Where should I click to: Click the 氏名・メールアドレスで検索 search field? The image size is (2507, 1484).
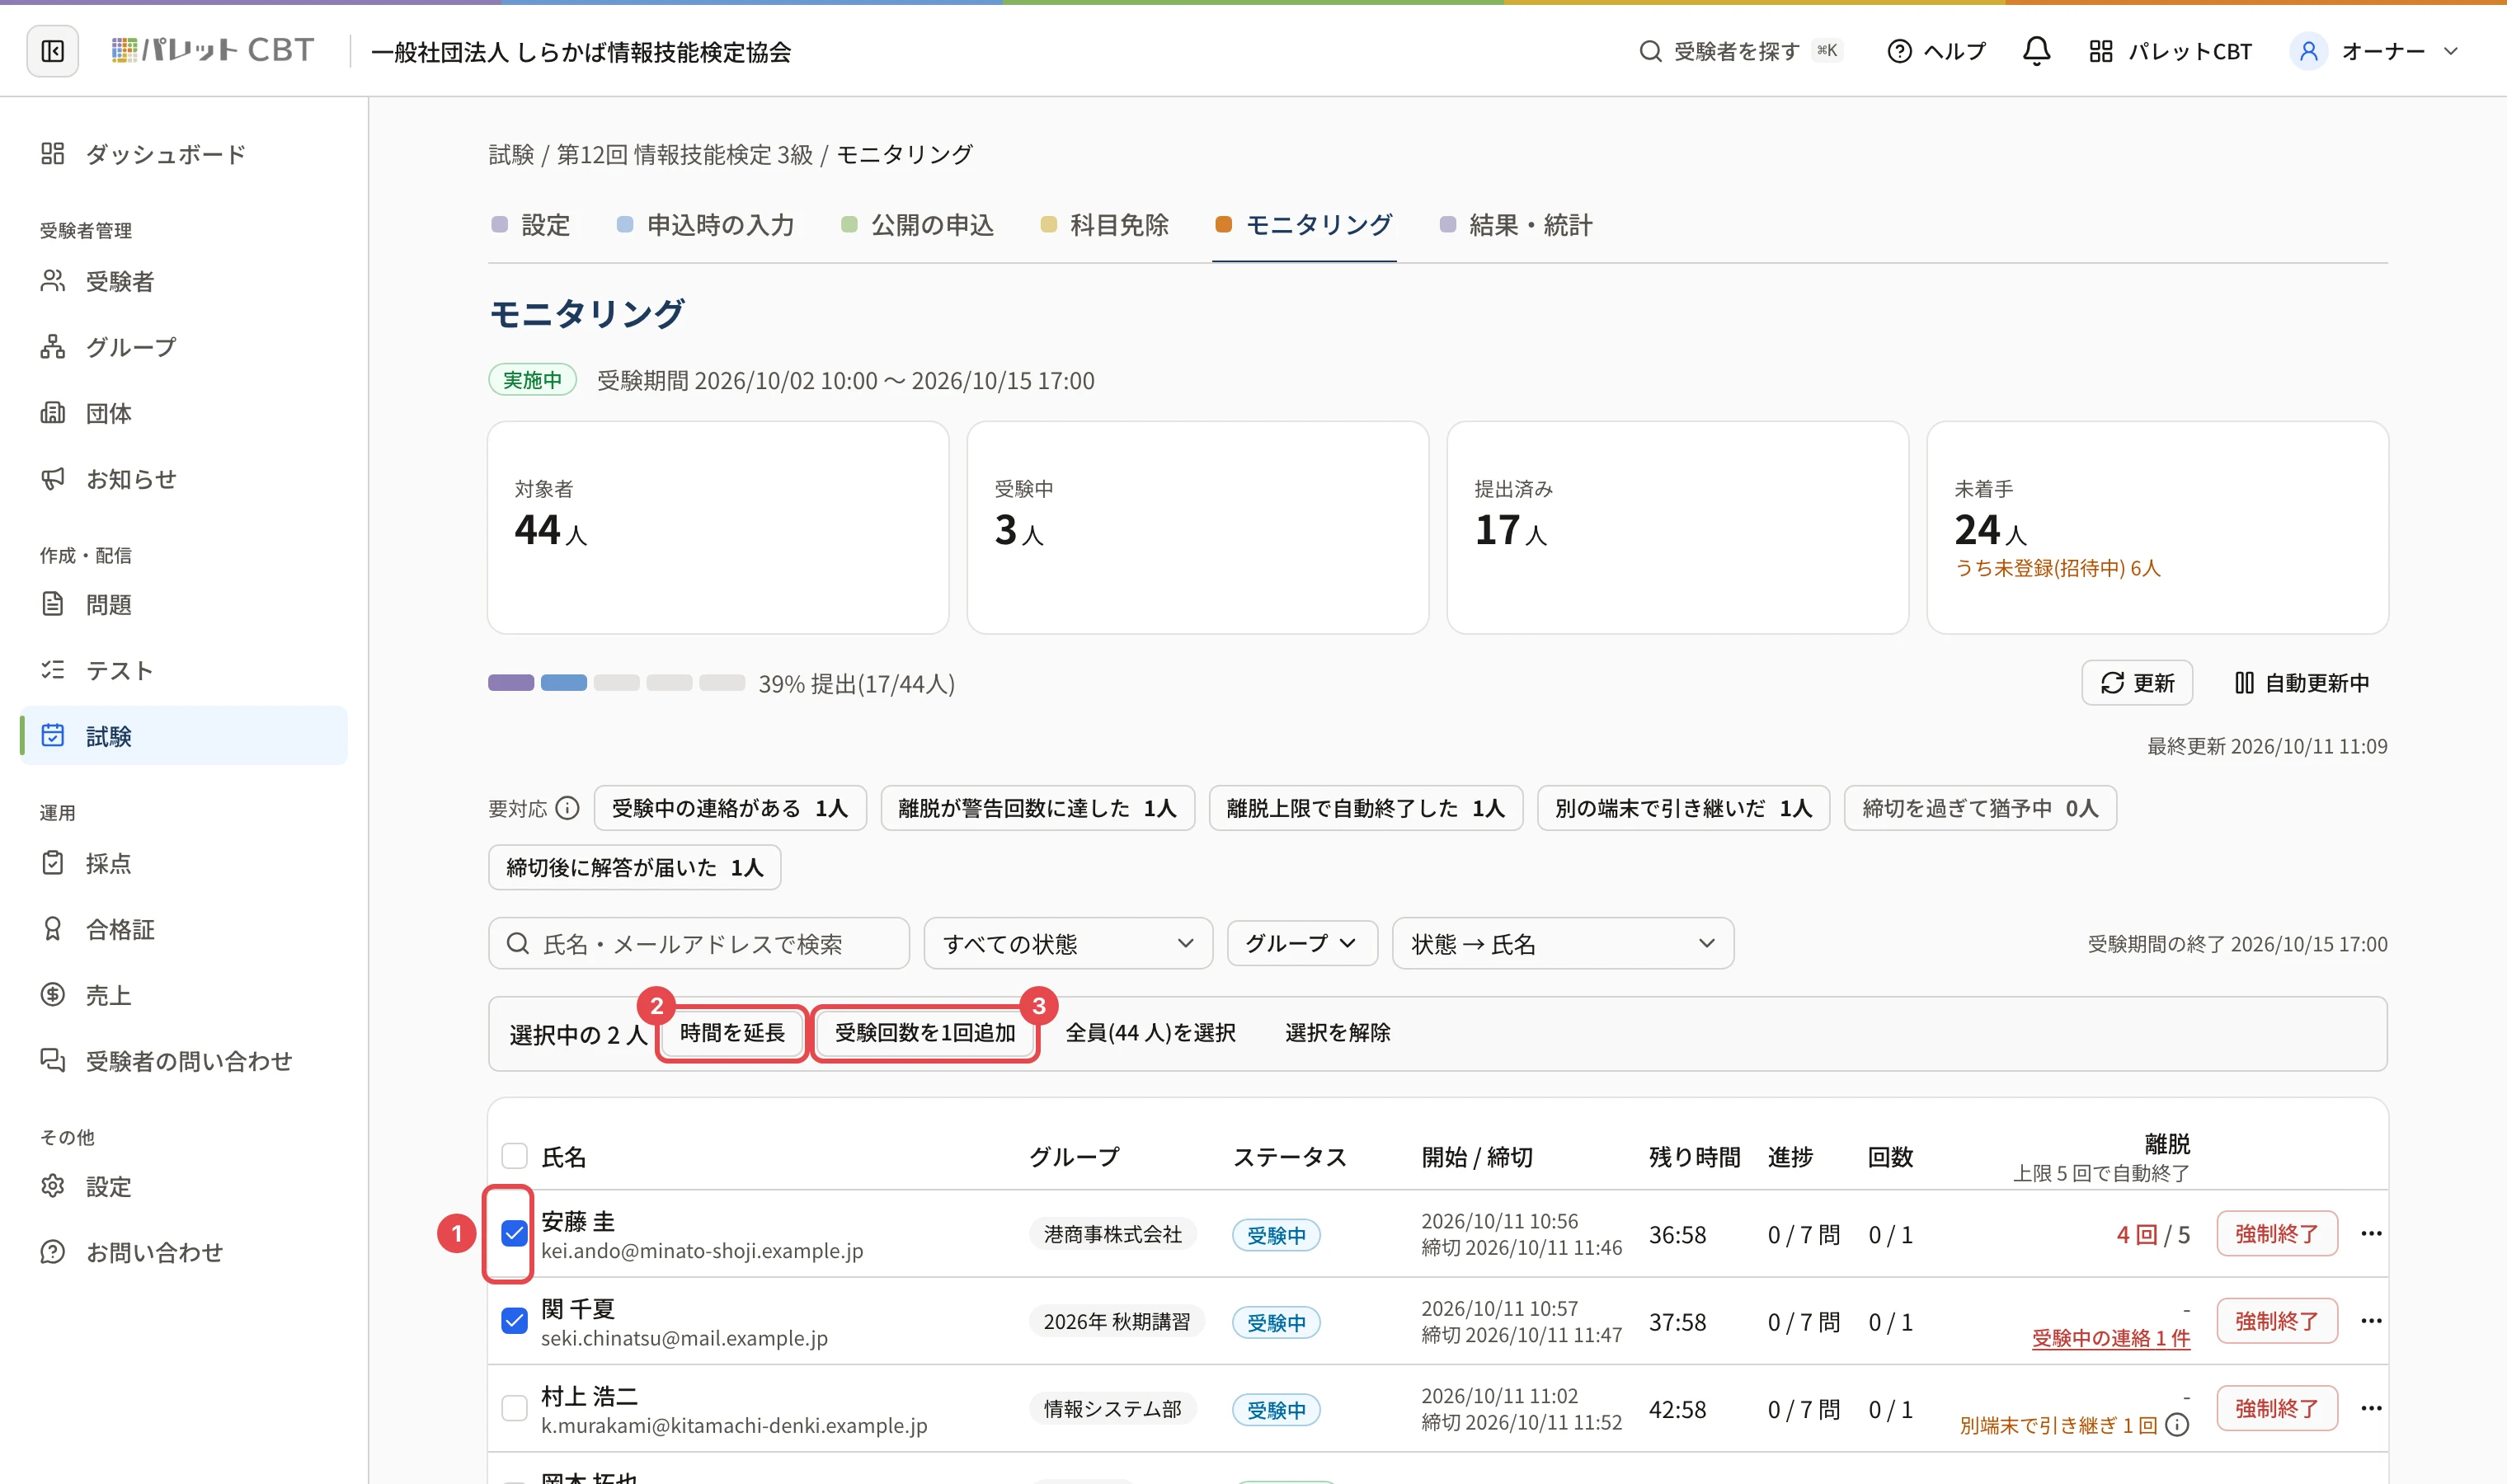point(699,943)
